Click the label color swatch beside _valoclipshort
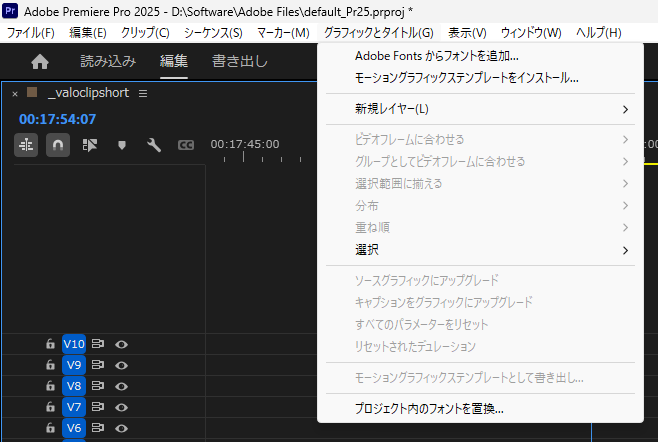The height and width of the screenshot is (442, 658). (x=32, y=92)
